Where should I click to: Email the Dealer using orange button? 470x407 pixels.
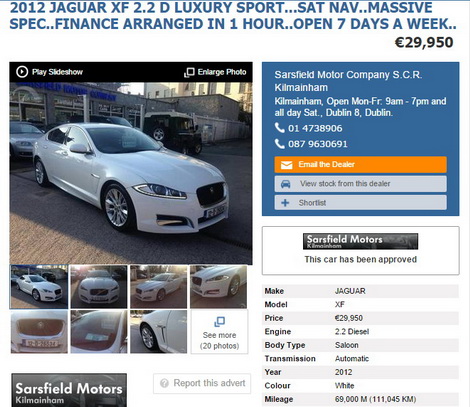click(x=360, y=165)
